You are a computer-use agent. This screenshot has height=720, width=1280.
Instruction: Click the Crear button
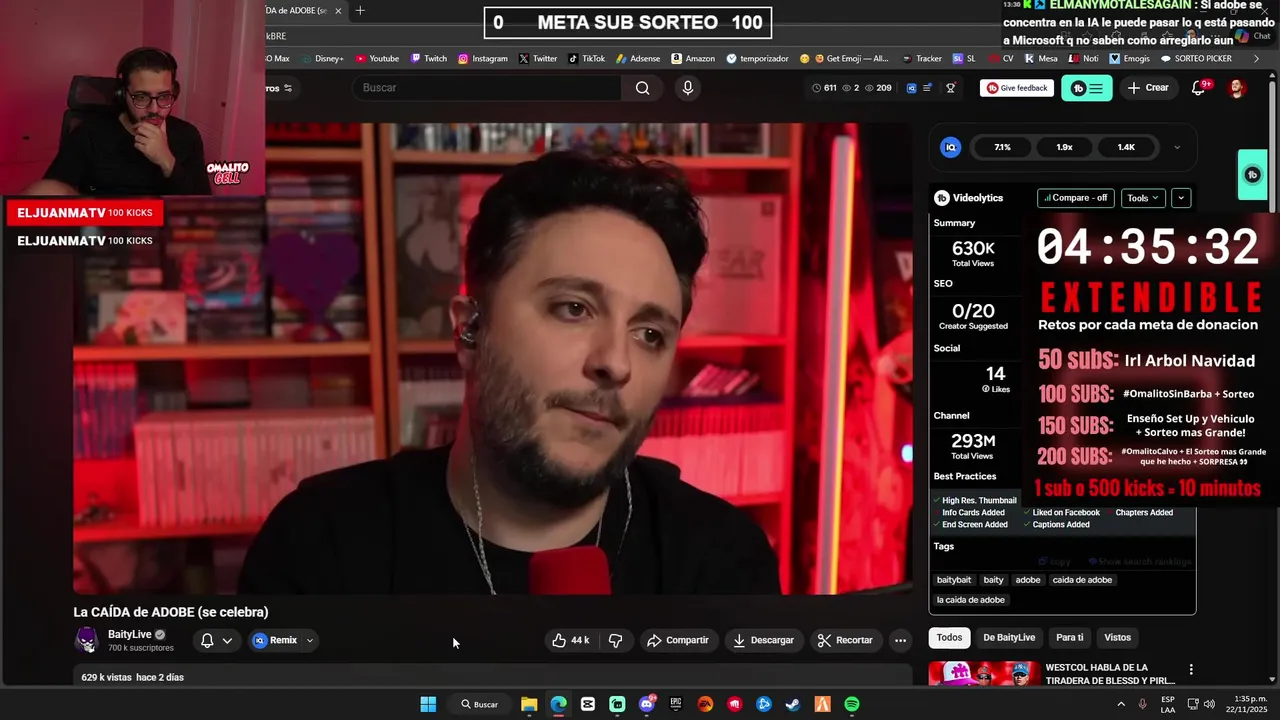click(x=1148, y=88)
